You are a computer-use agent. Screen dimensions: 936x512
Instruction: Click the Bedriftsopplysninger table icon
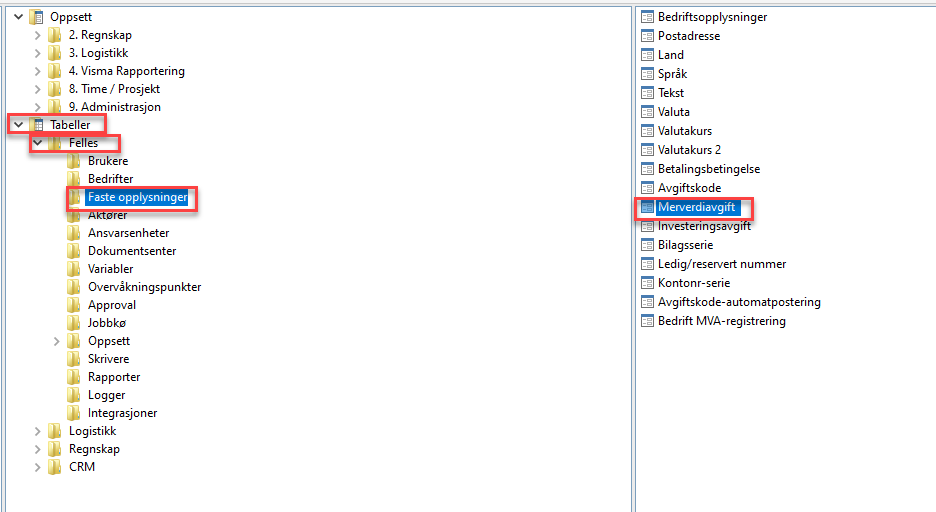coord(647,17)
